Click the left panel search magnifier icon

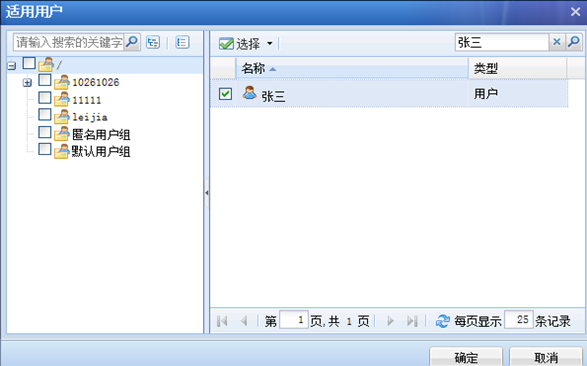click(x=132, y=42)
